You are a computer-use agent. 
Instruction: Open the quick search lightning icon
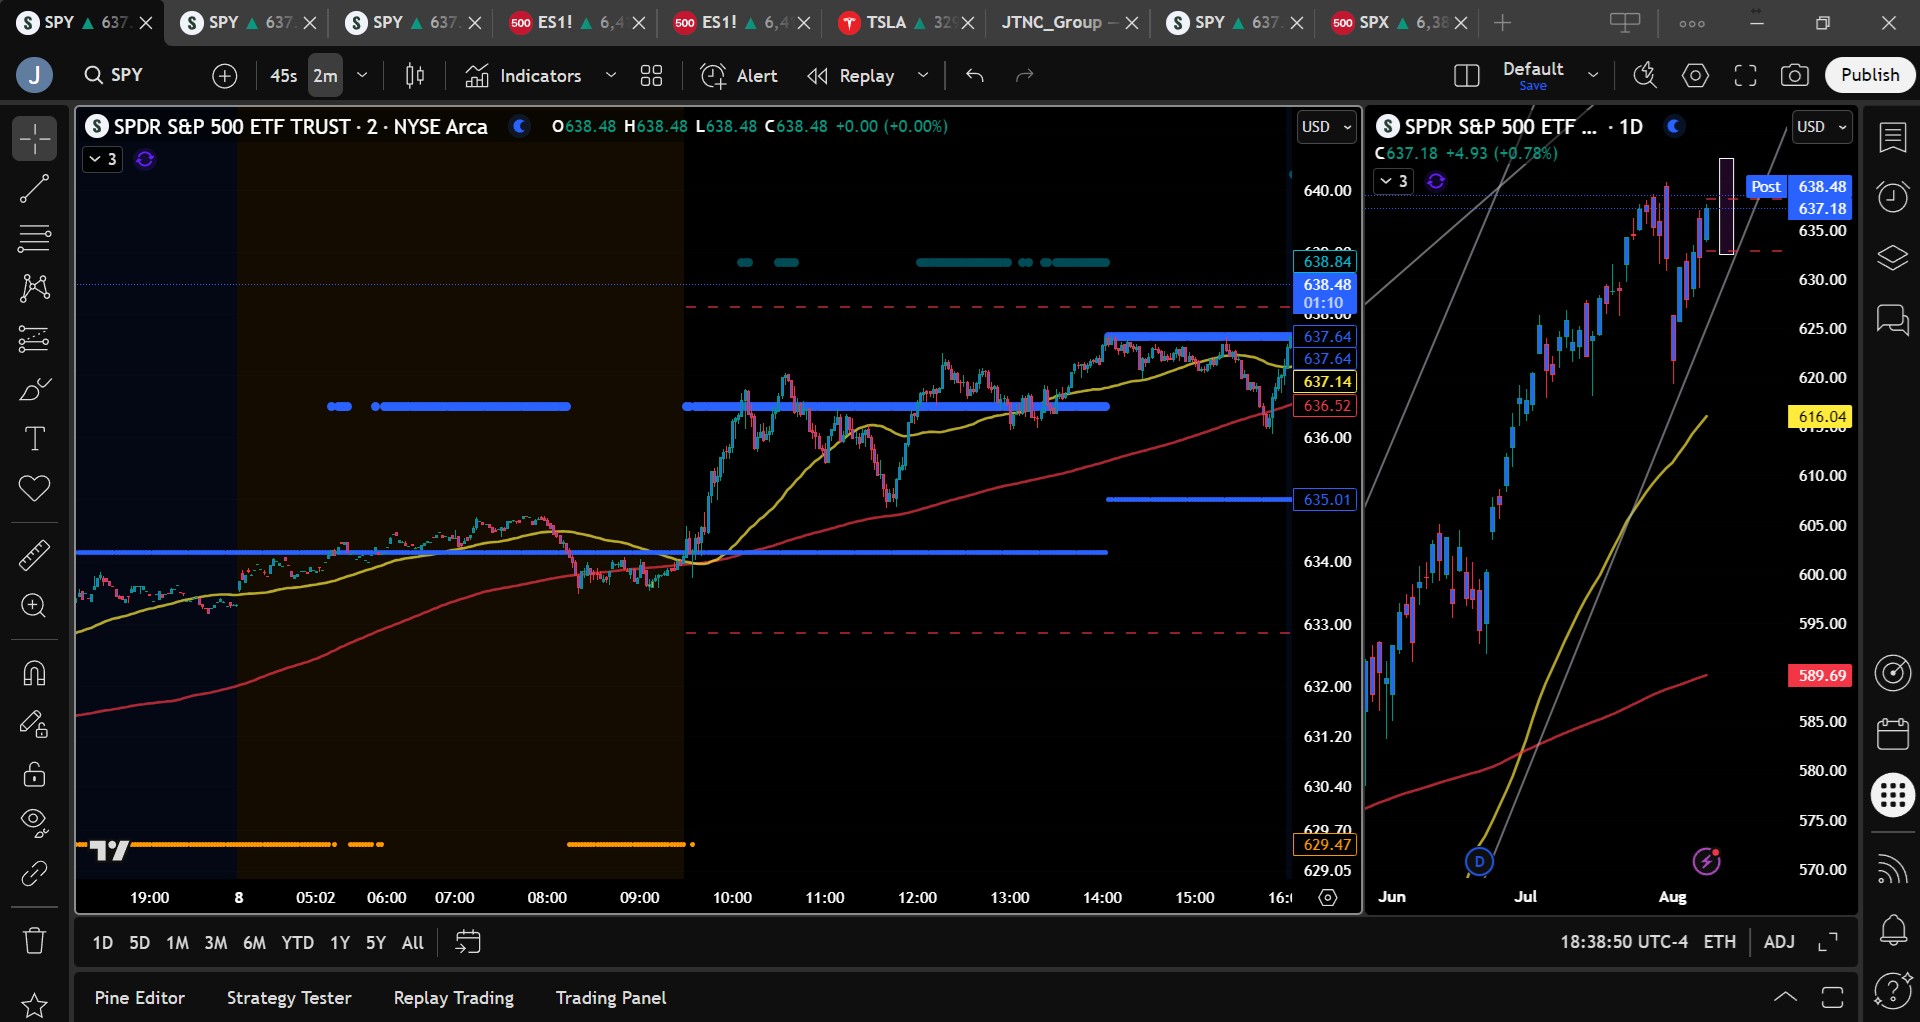pos(1645,75)
